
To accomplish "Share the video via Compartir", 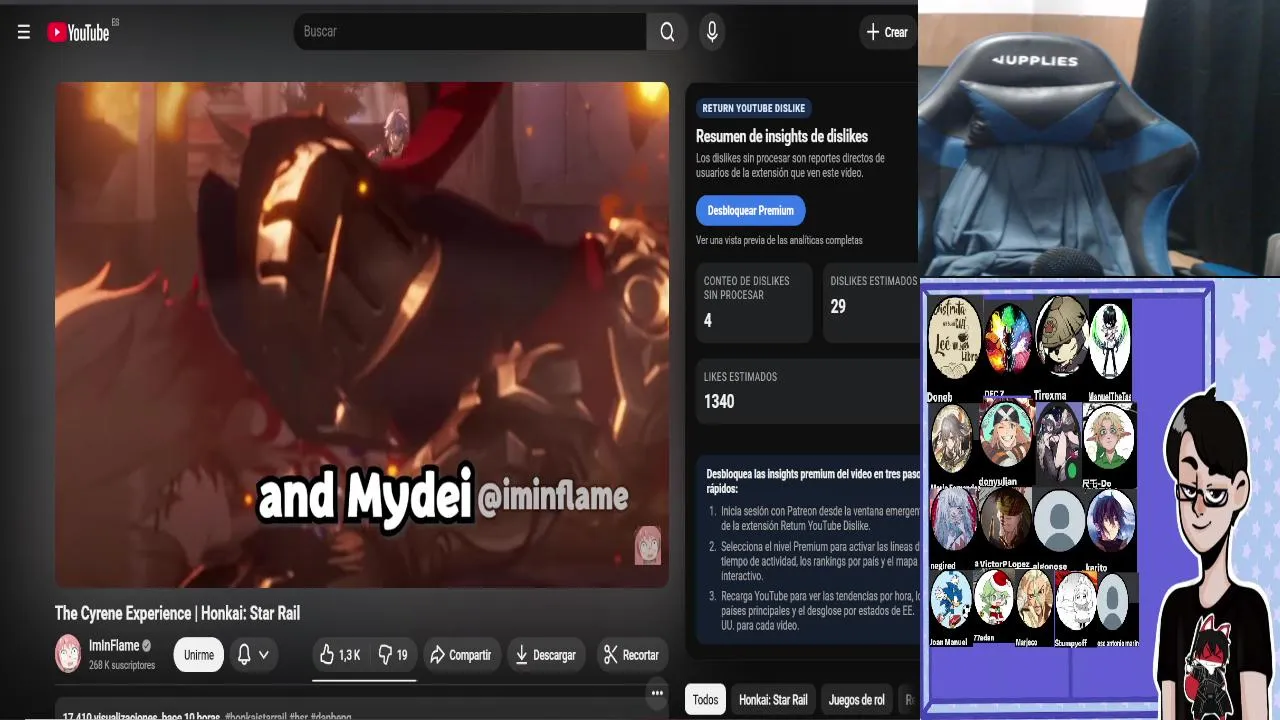I will tap(460, 655).
